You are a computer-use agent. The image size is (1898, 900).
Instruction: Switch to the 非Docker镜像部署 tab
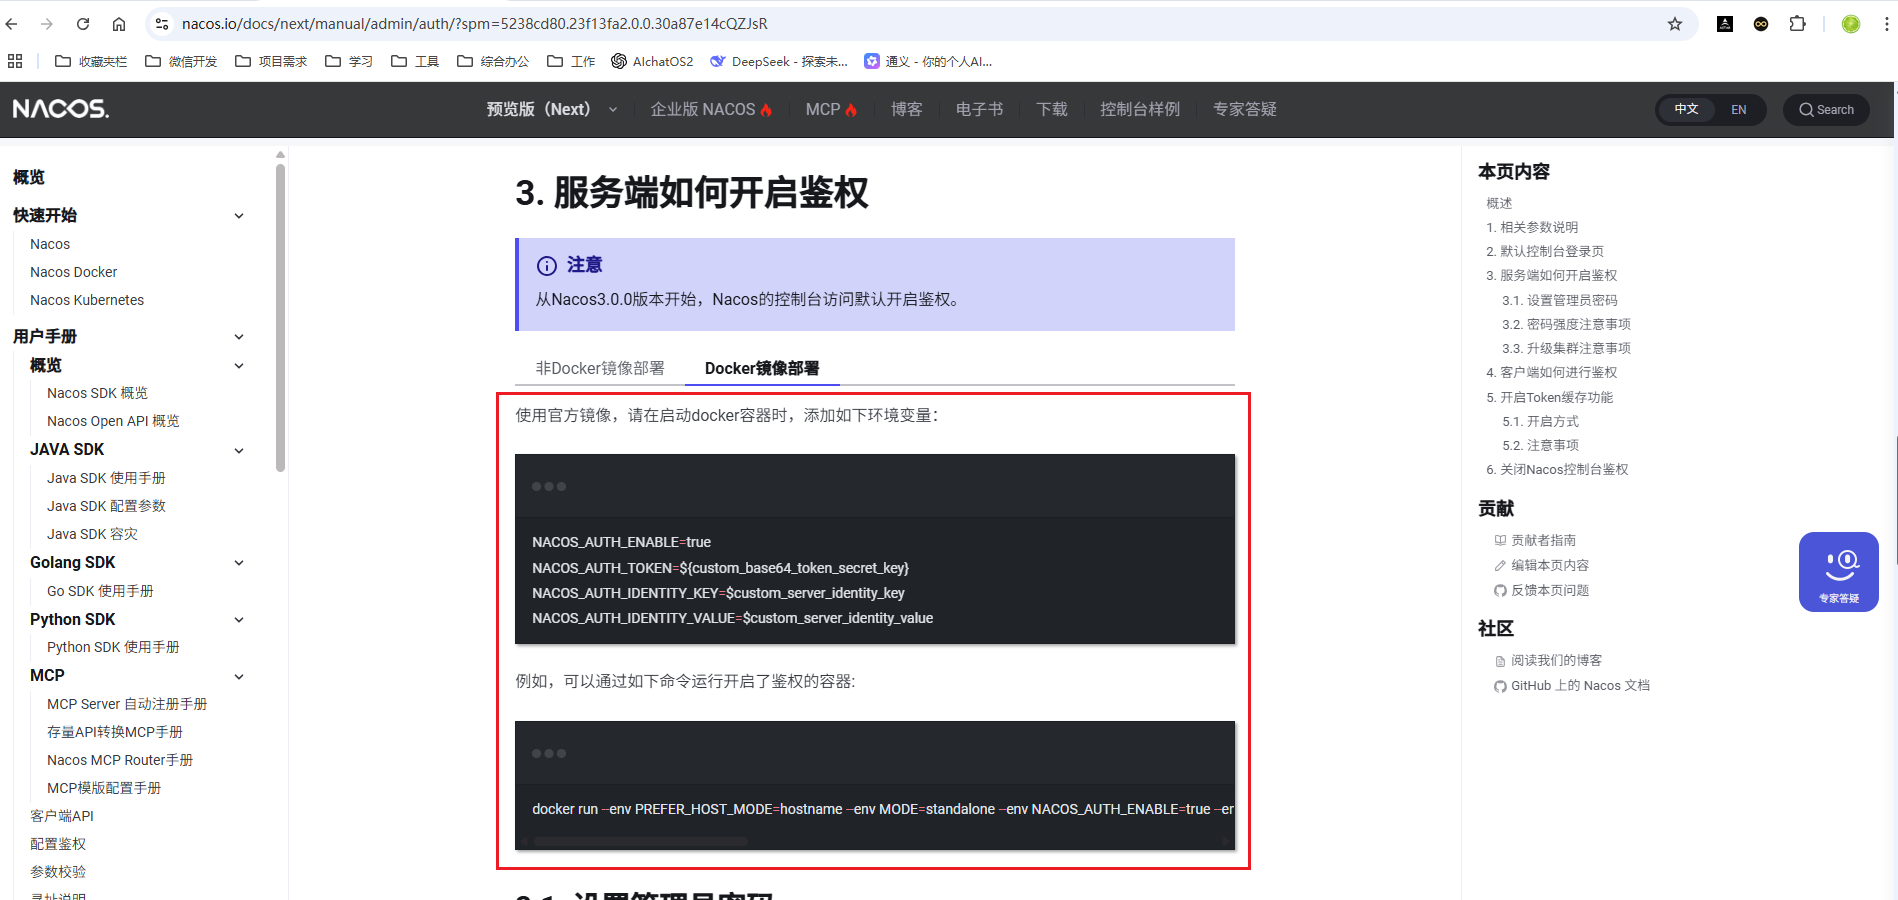tap(597, 368)
